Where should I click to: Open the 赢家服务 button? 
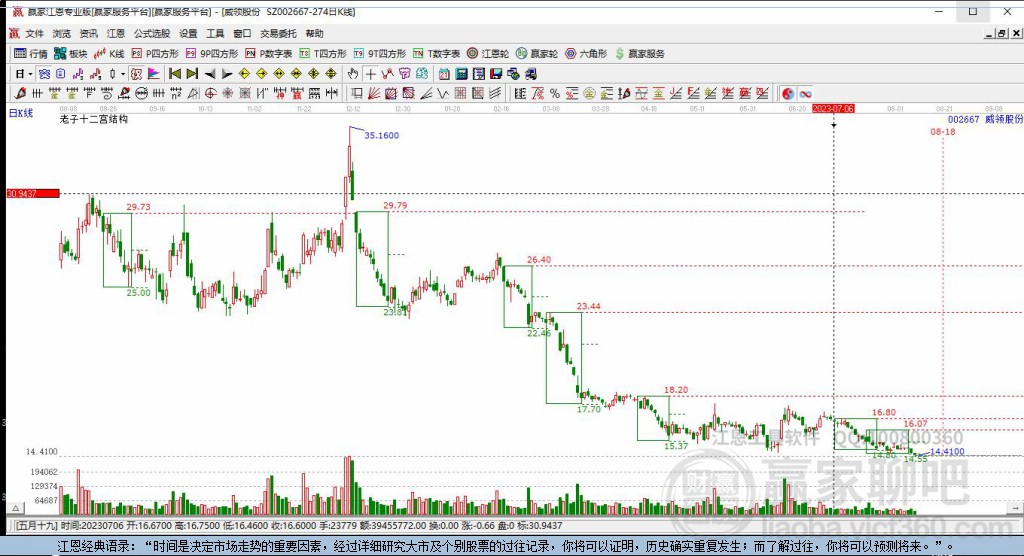[x=640, y=54]
